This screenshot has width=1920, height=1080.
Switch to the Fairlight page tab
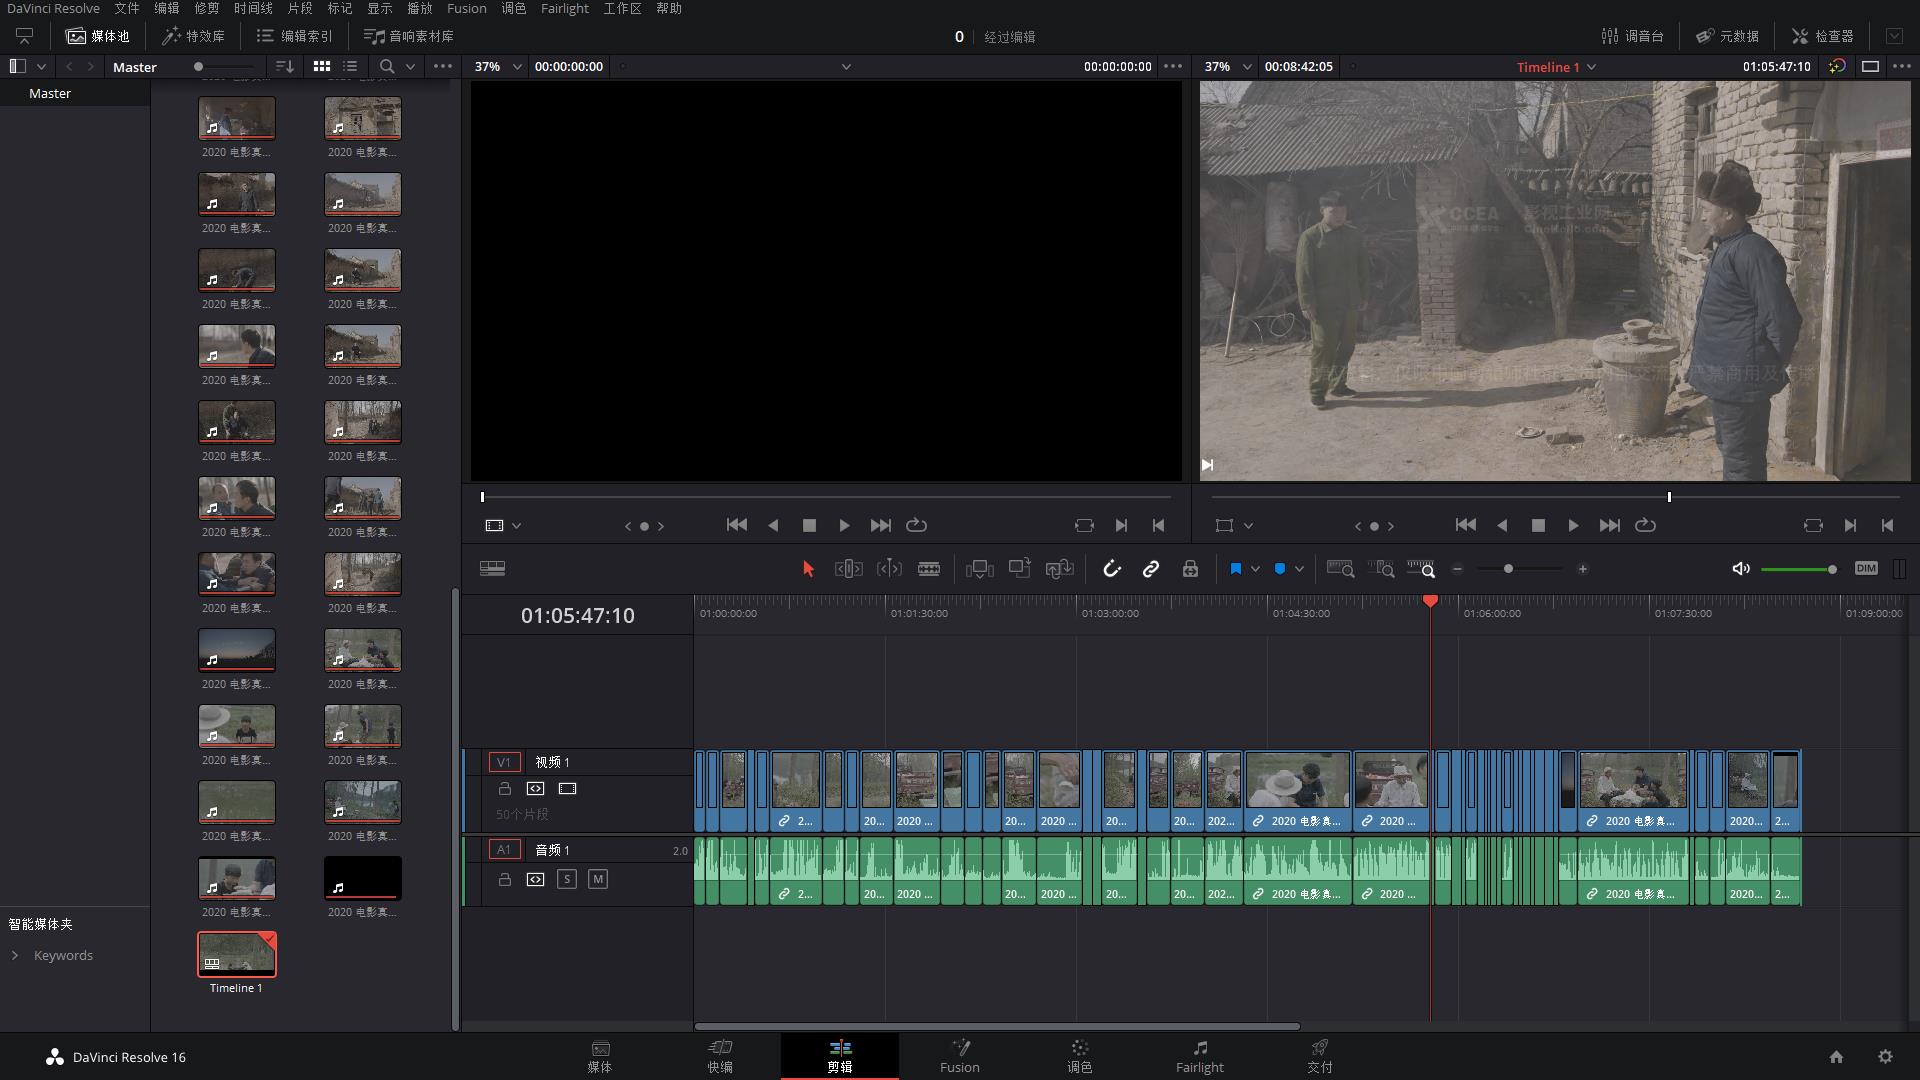1199,1055
